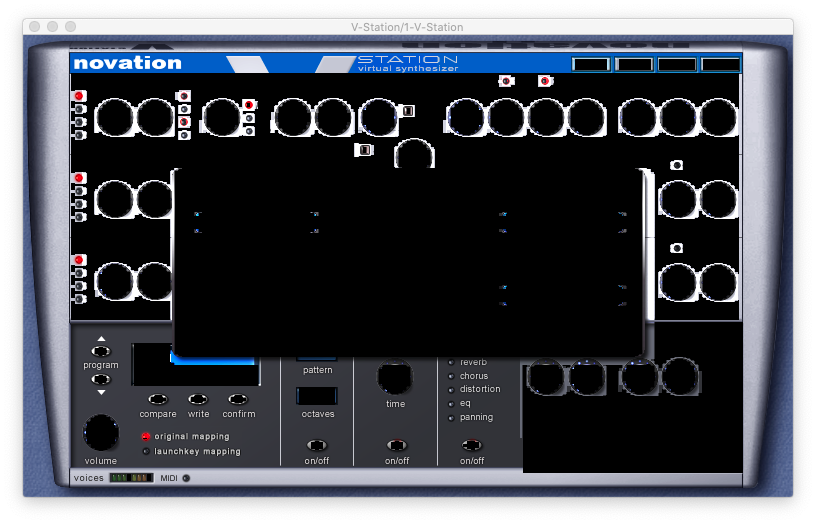816x524 pixels.
Task: Click the octaves value box
Action: point(317,396)
